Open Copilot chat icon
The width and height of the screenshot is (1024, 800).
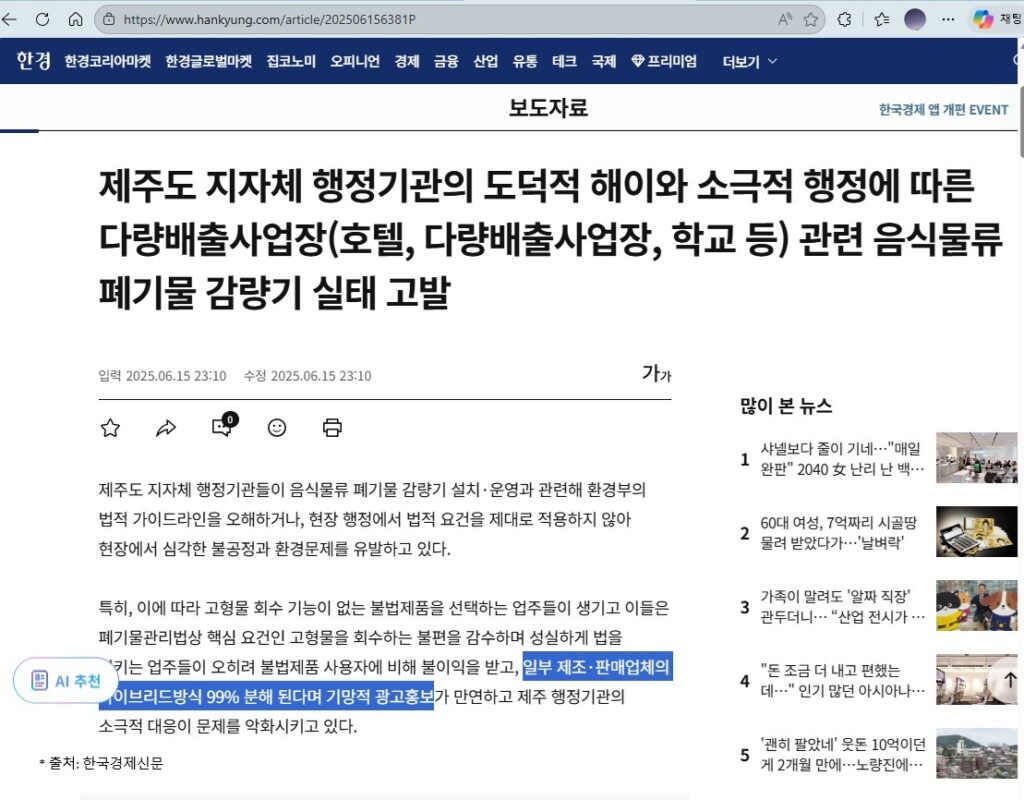click(983, 20)
